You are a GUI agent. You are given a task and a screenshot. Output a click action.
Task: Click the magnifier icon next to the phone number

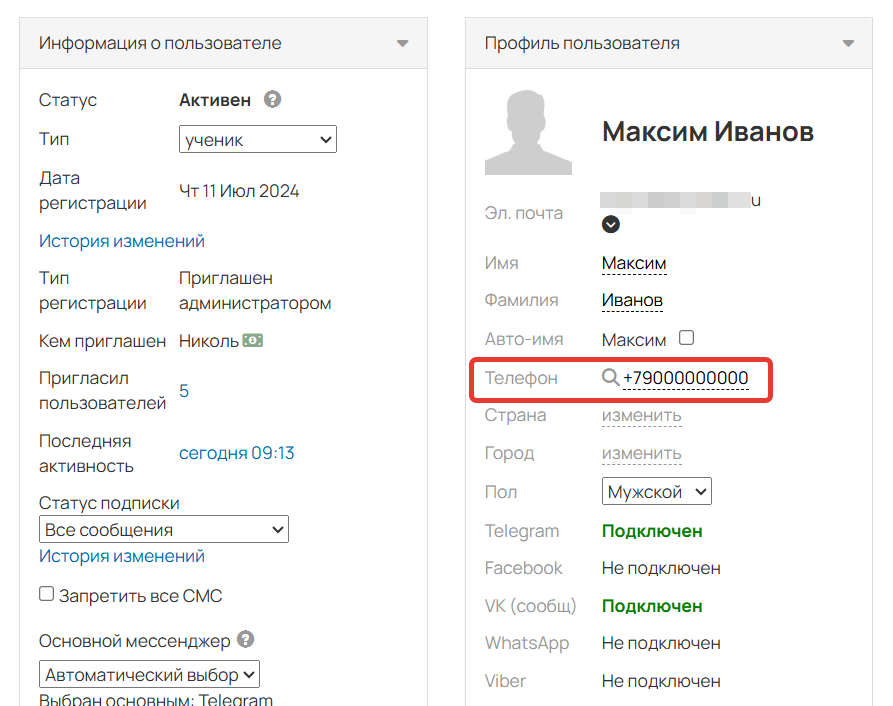pos(610,379)
